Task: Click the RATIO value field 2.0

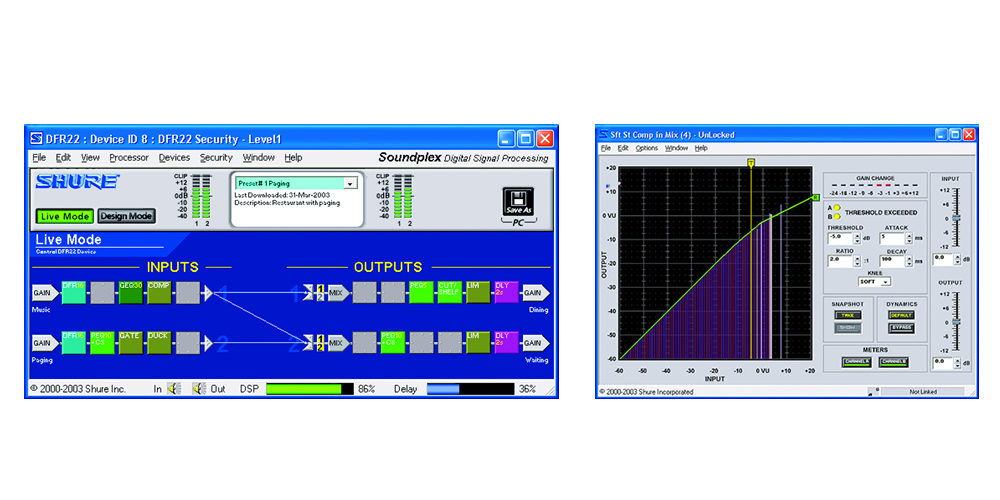Action: click(841, 261)
